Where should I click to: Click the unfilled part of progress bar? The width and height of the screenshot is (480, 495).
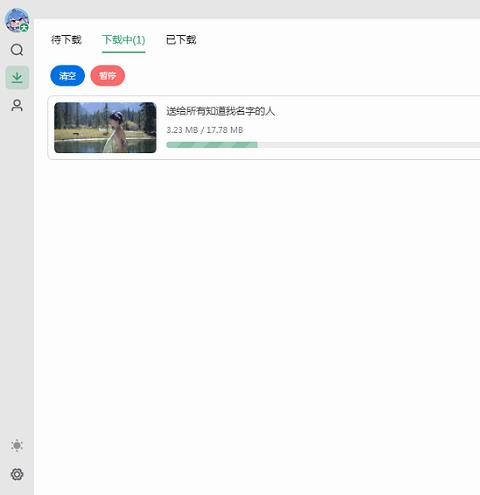tap(369, 145)
